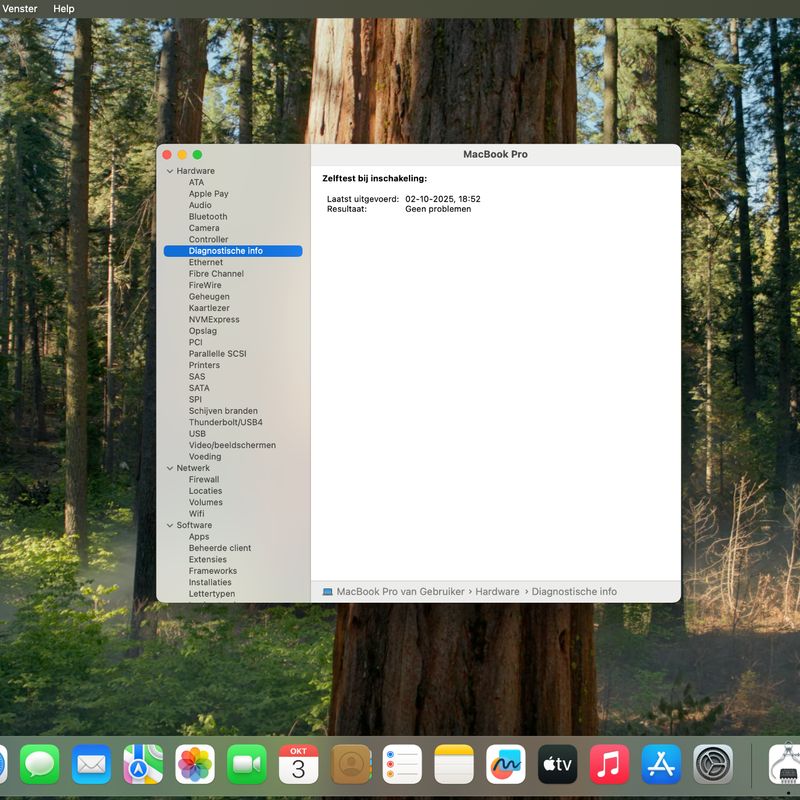Open the Music app icon
The image size is (800, 800).
(609, 765)
